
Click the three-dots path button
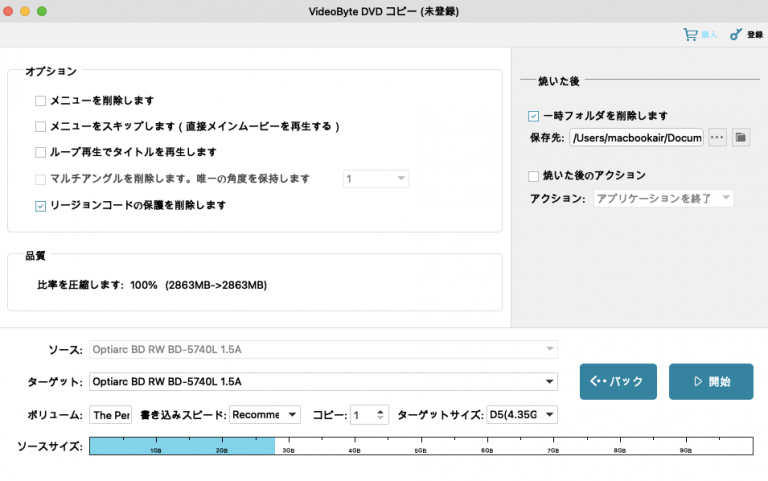tap(717, 137)
